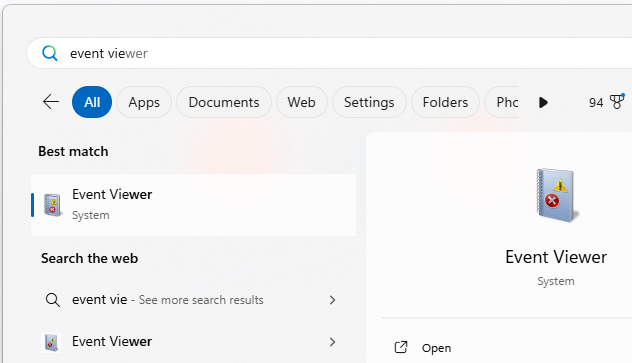Switch to the Folders filter
Image resolution: width=632 pixels, height=363 pixels.
pyautogui.click(x=445, y=102)
